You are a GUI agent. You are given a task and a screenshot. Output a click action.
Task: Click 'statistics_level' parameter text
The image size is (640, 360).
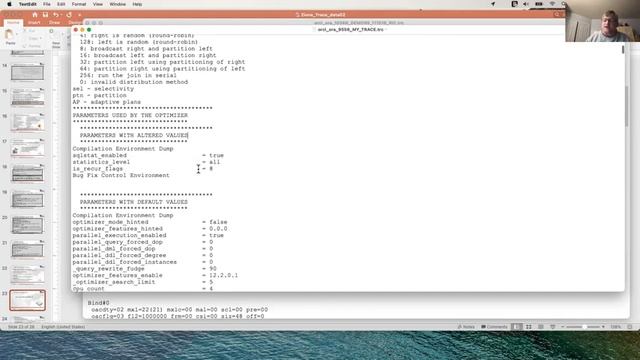101,162
